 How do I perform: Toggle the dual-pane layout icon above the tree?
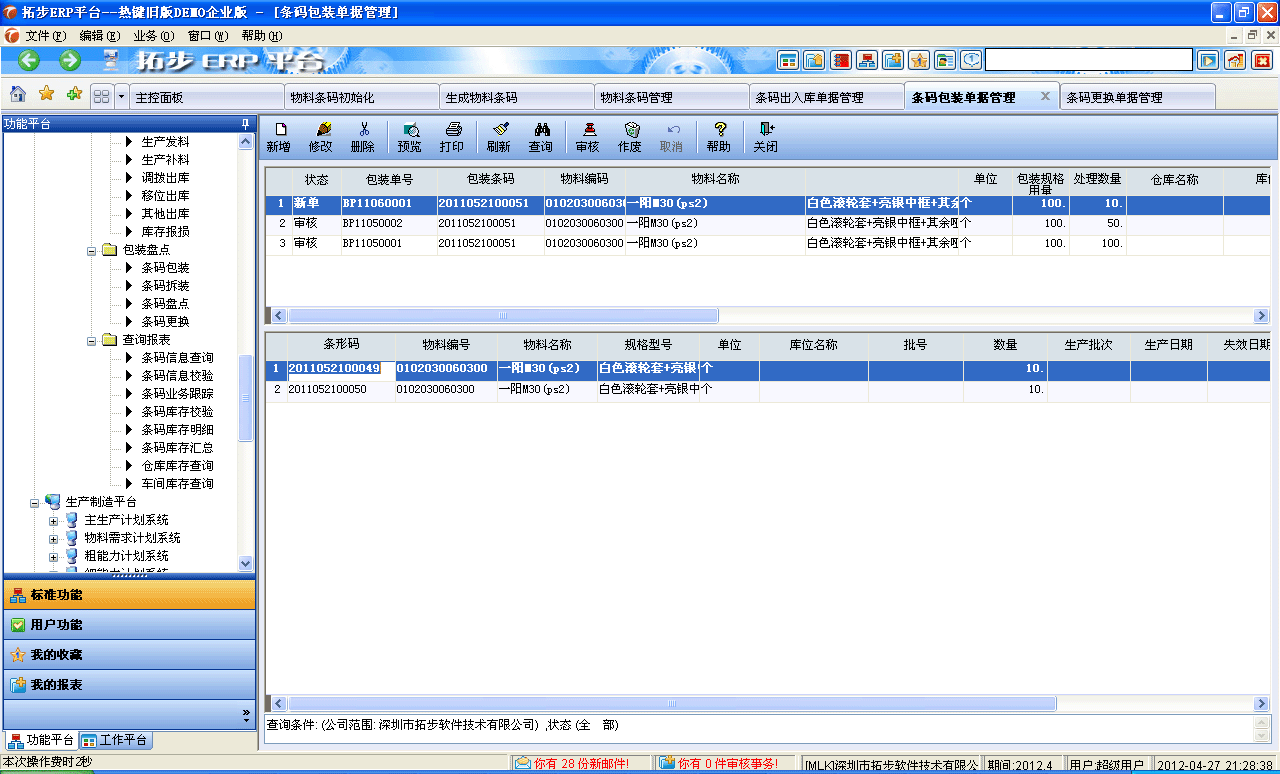pos(100,96)
